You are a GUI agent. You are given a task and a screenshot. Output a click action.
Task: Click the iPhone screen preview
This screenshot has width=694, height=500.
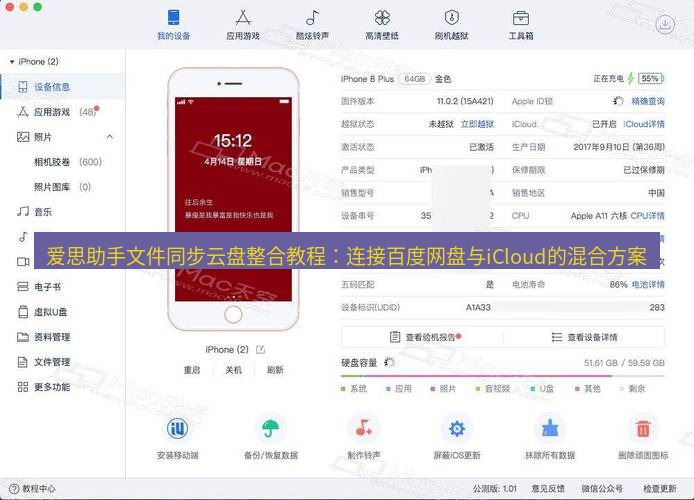[233, 199]
